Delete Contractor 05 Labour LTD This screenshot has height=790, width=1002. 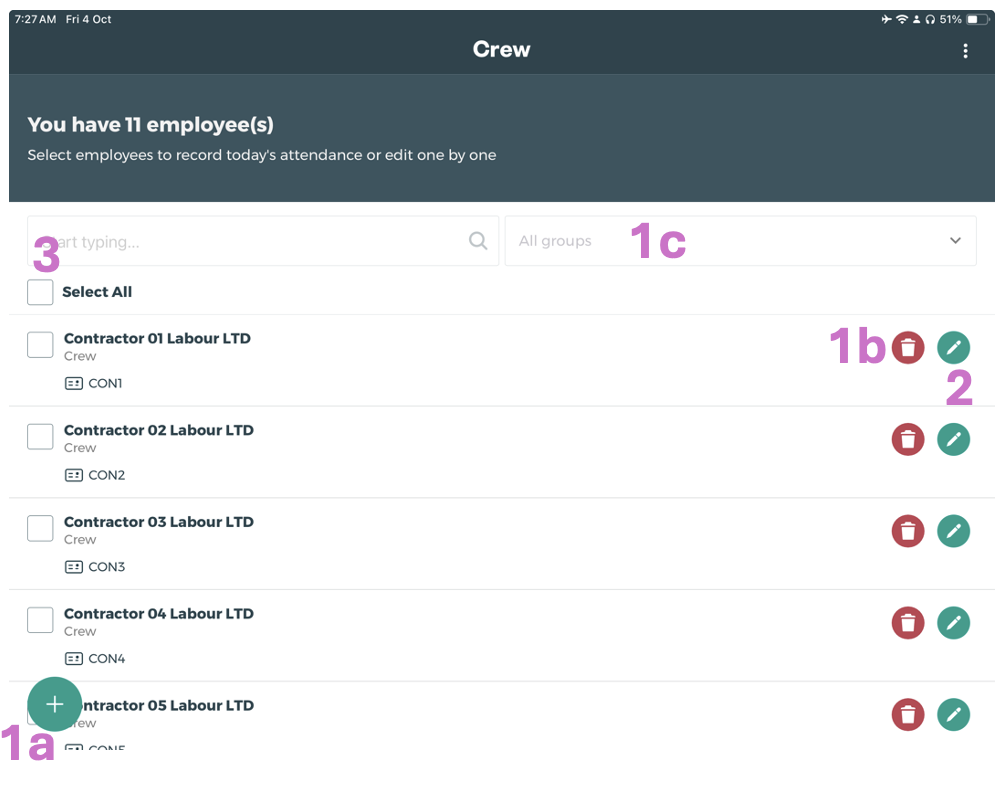908,714
